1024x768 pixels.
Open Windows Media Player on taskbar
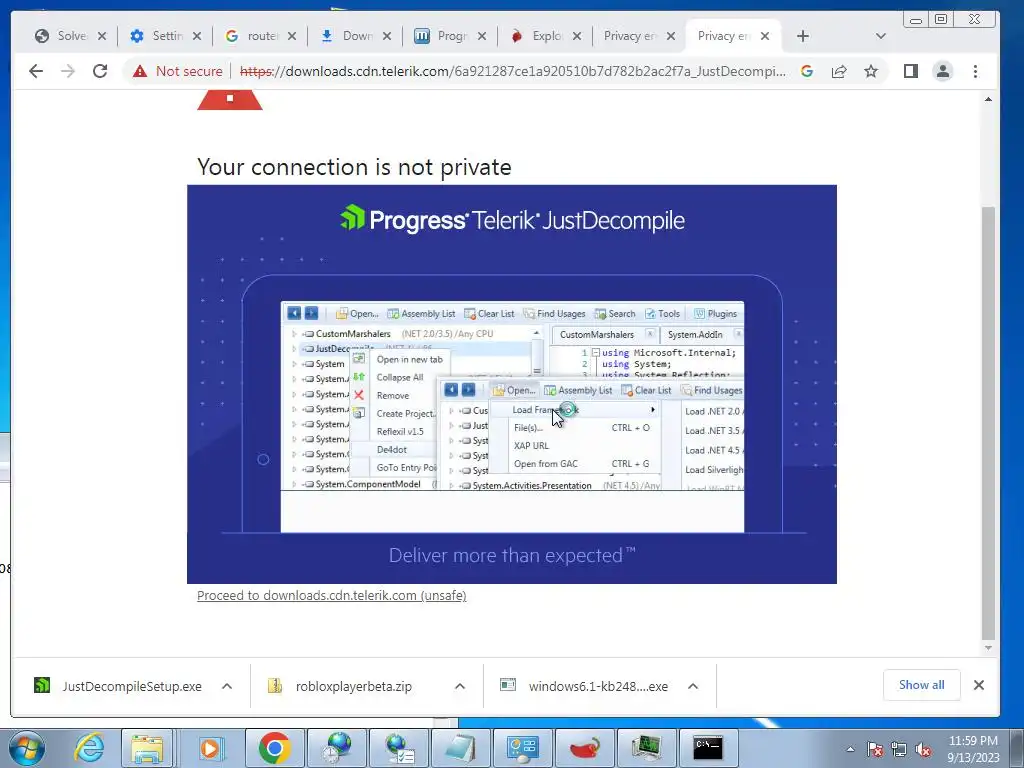pos(210,748)
